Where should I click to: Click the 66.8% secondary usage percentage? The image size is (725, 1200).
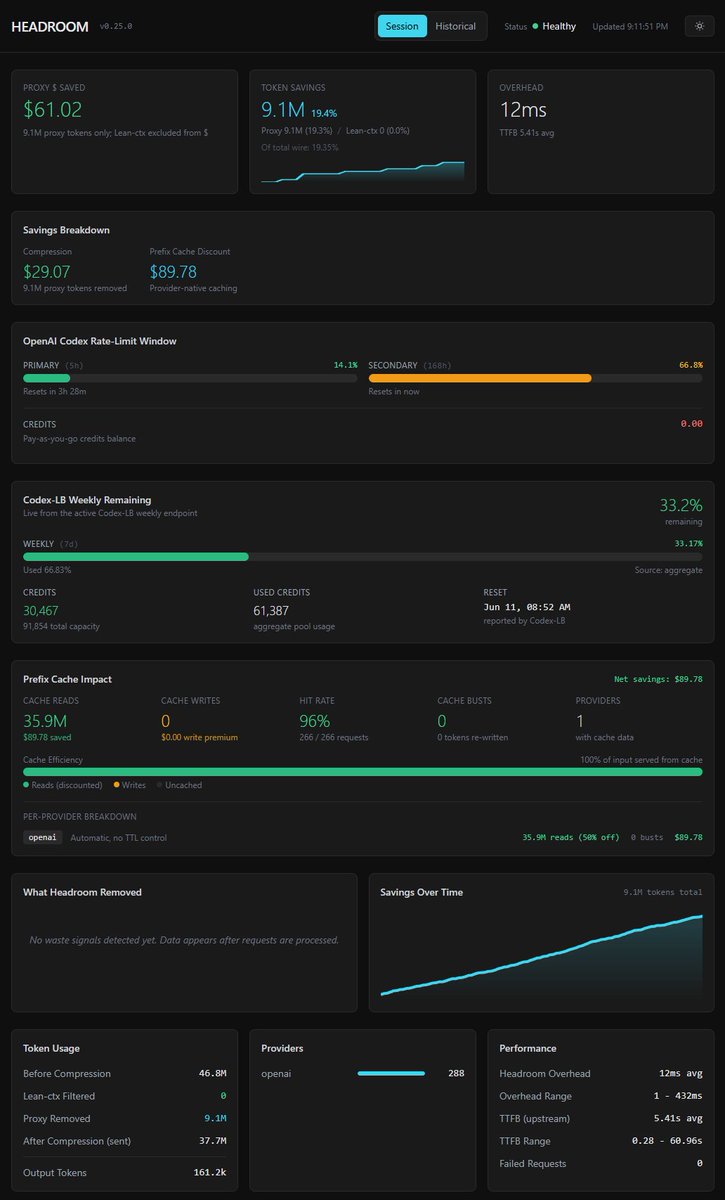click(691, 365)
